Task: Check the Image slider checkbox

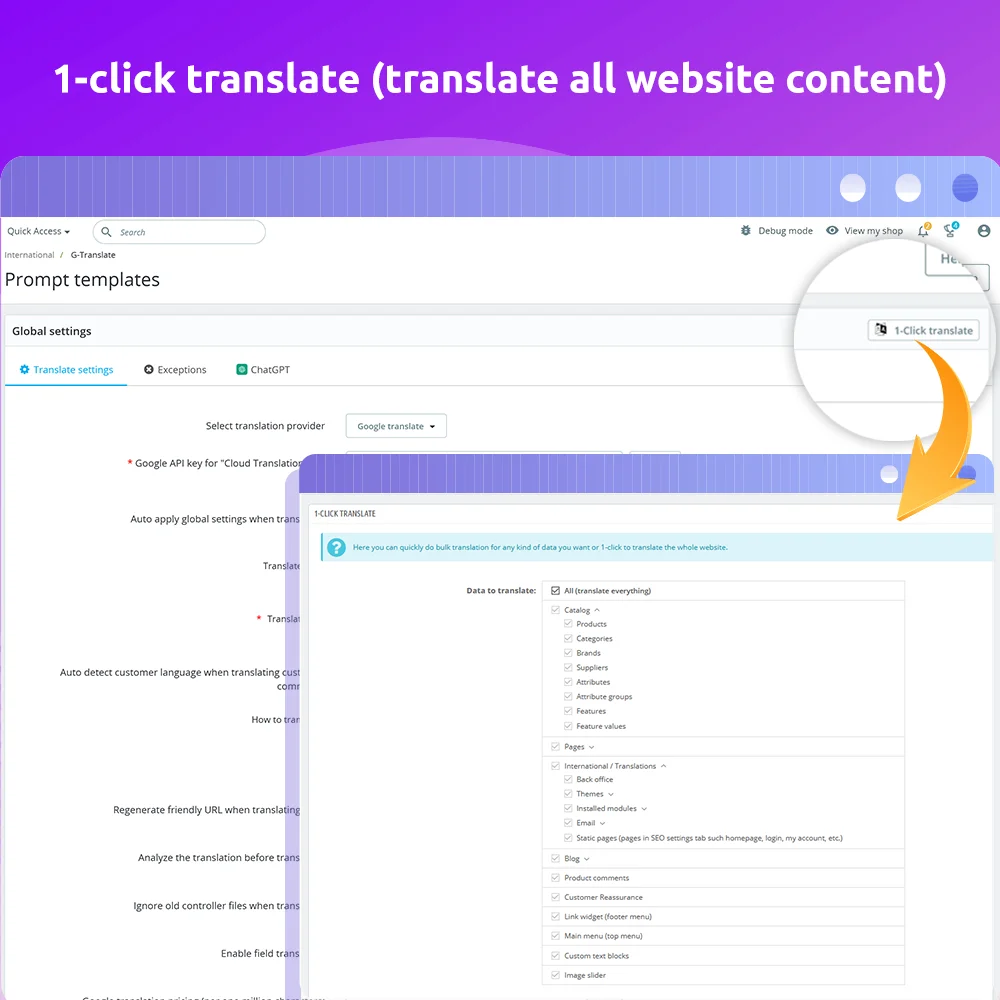Action: pyautogui.click(x=553, y=975)
